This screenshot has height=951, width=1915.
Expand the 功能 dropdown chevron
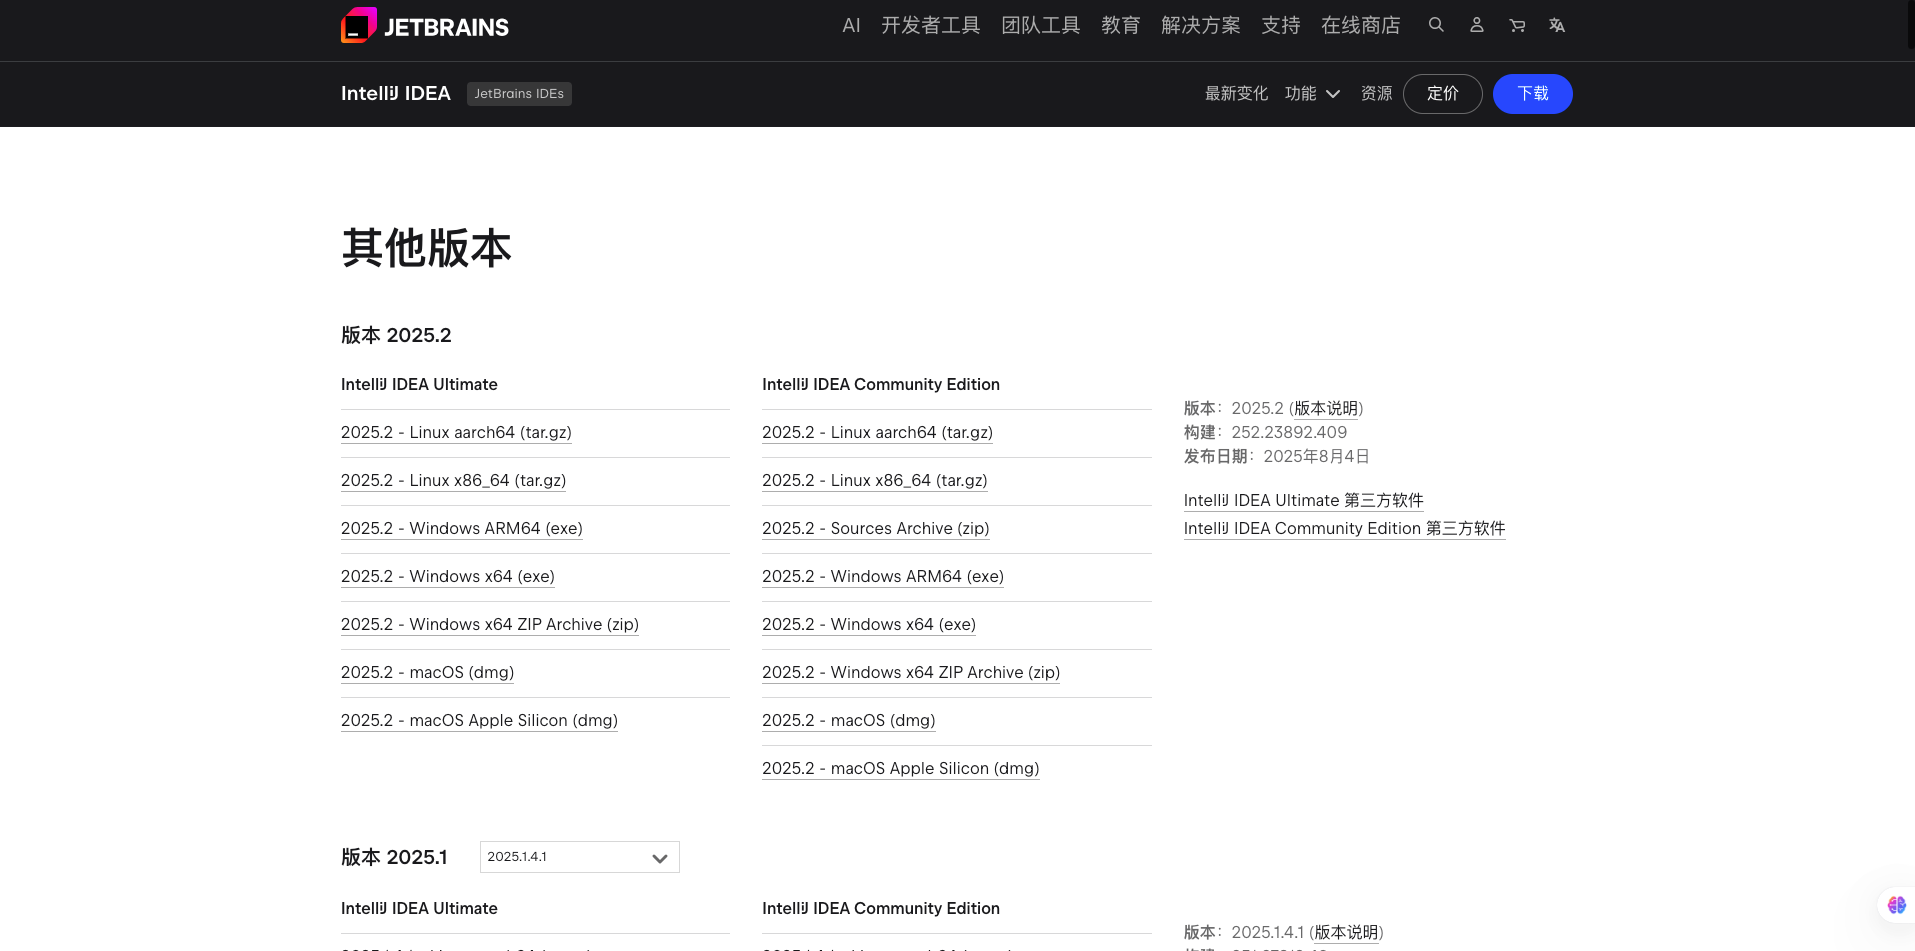1333,94
